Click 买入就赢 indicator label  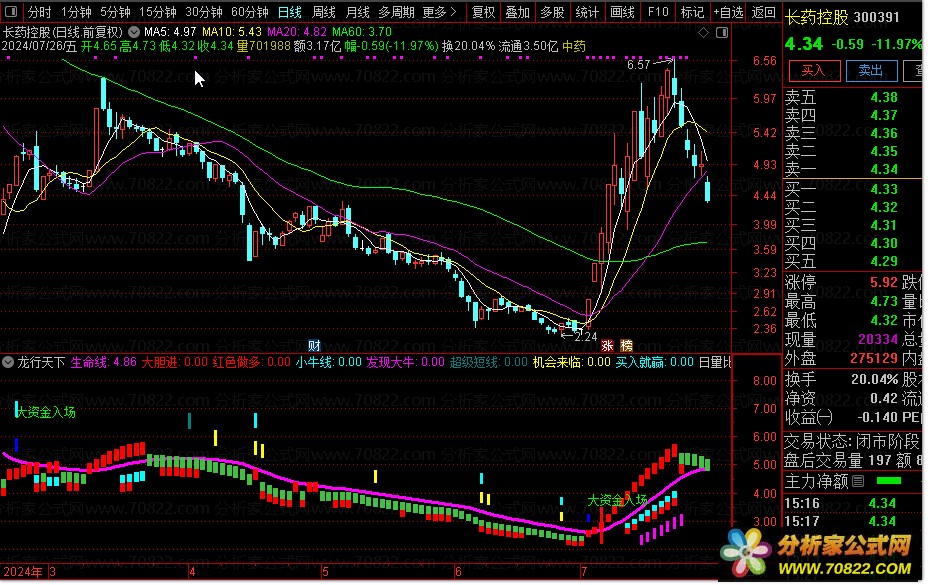655,362
